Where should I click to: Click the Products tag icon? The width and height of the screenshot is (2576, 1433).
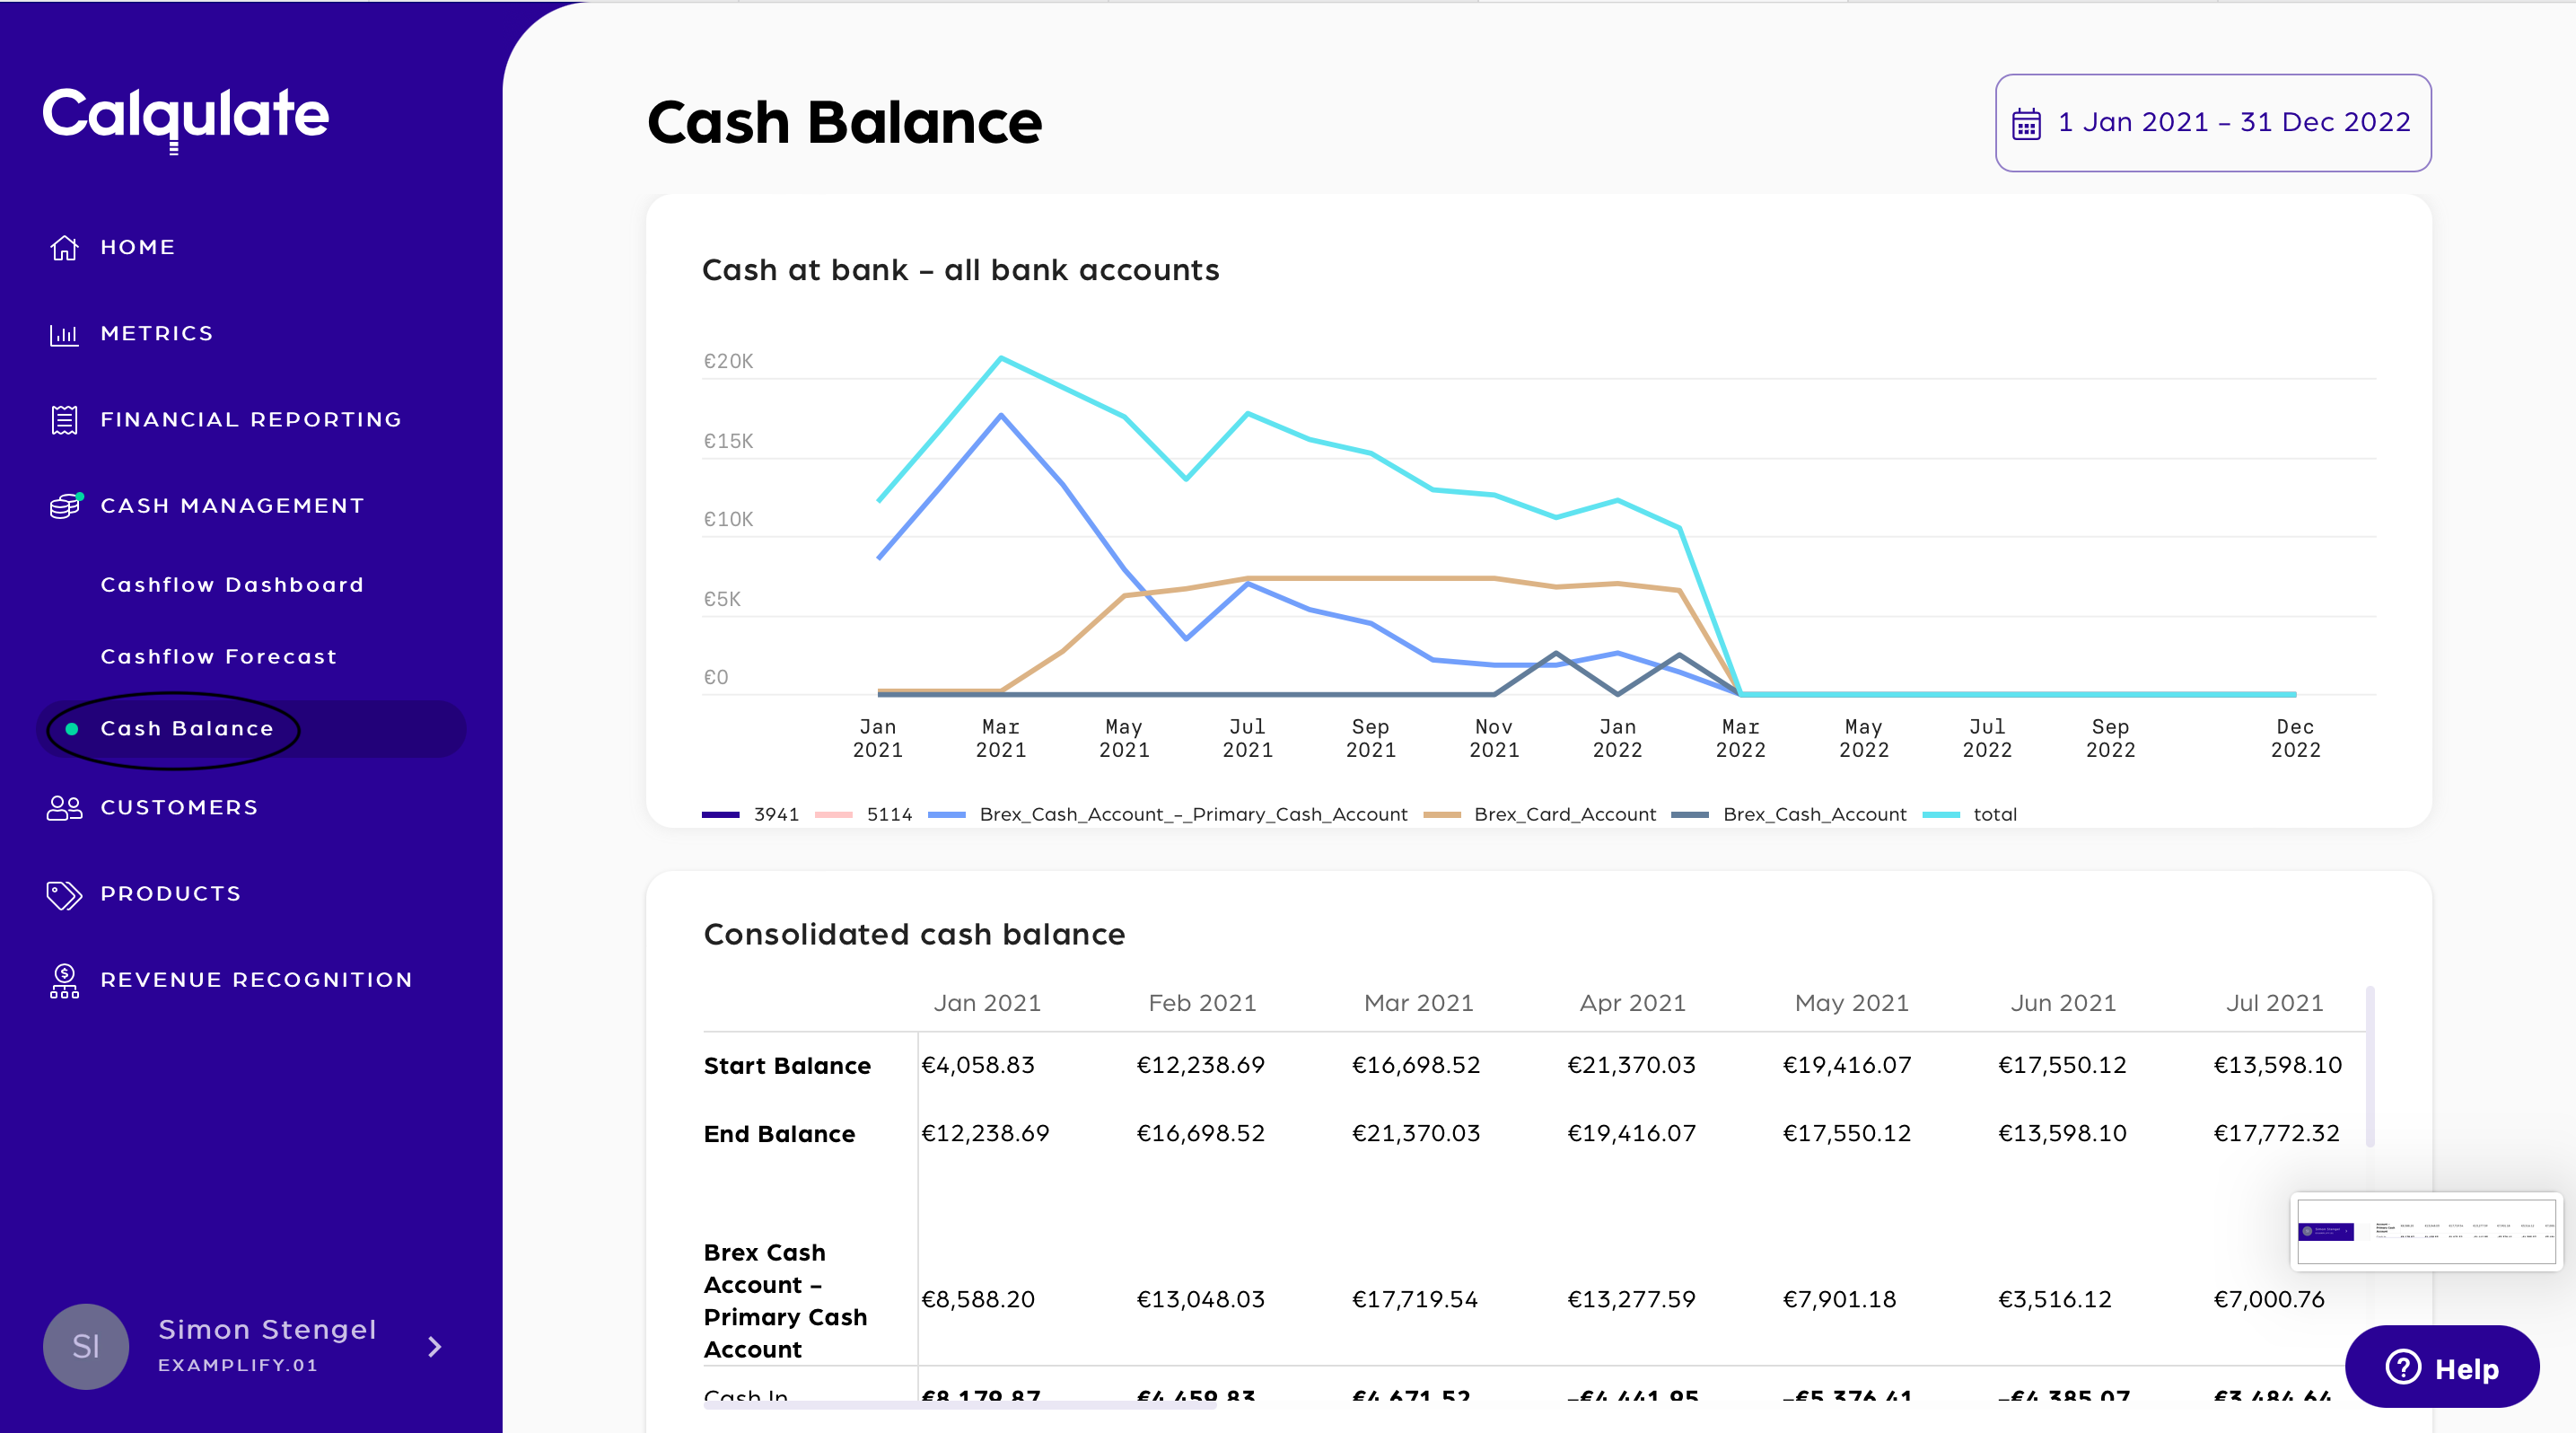point(64,894)
